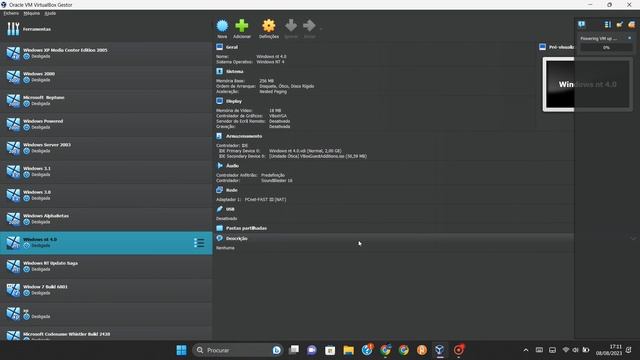This screenshot has width=640, height=360.
Task: Select the Windows 2000 virtual machine
Action: click(x=106, y=77)
